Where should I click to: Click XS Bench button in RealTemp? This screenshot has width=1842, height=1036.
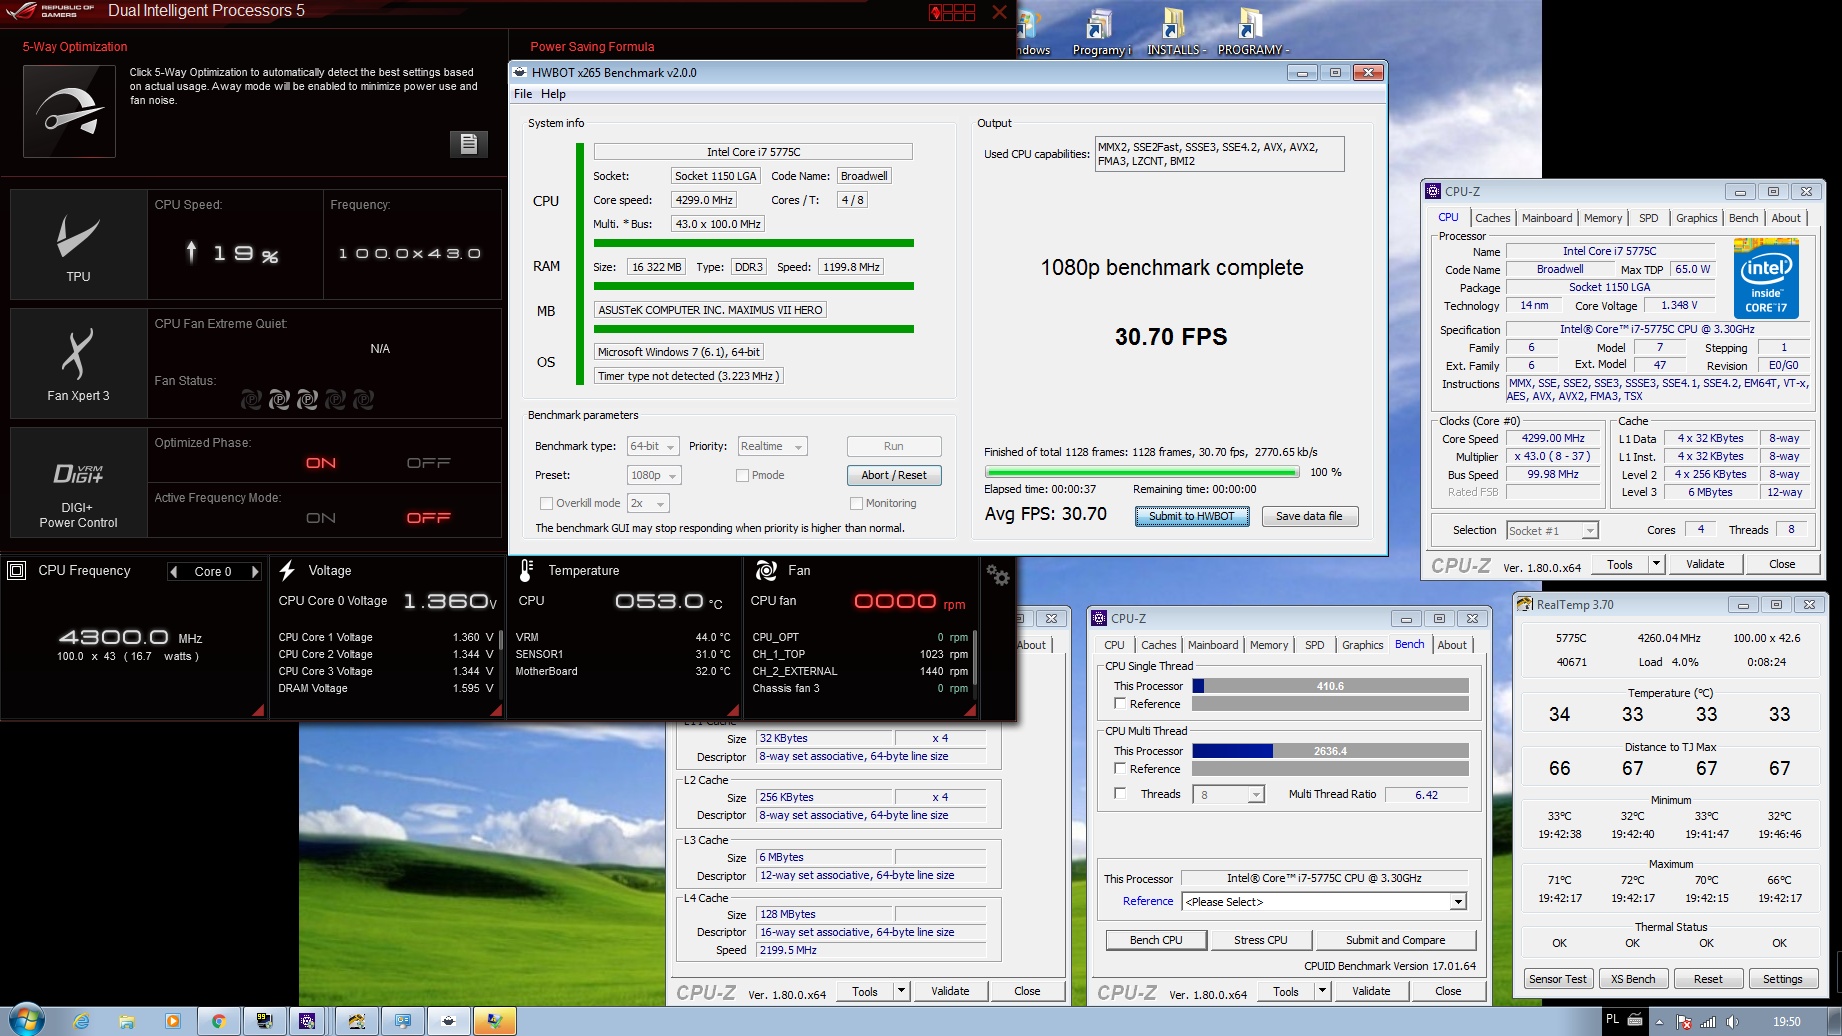pyautogui.click(x=1633, y=979)
